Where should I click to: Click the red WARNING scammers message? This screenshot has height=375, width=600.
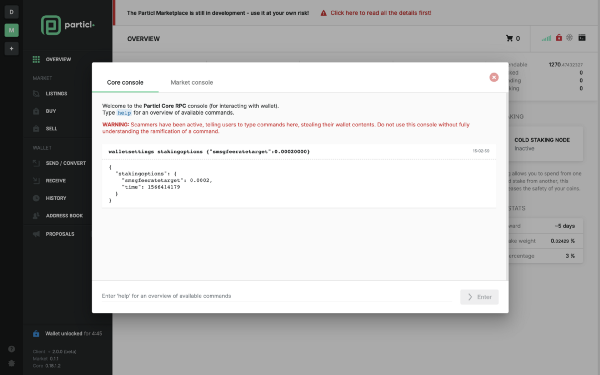click(286, 128)
